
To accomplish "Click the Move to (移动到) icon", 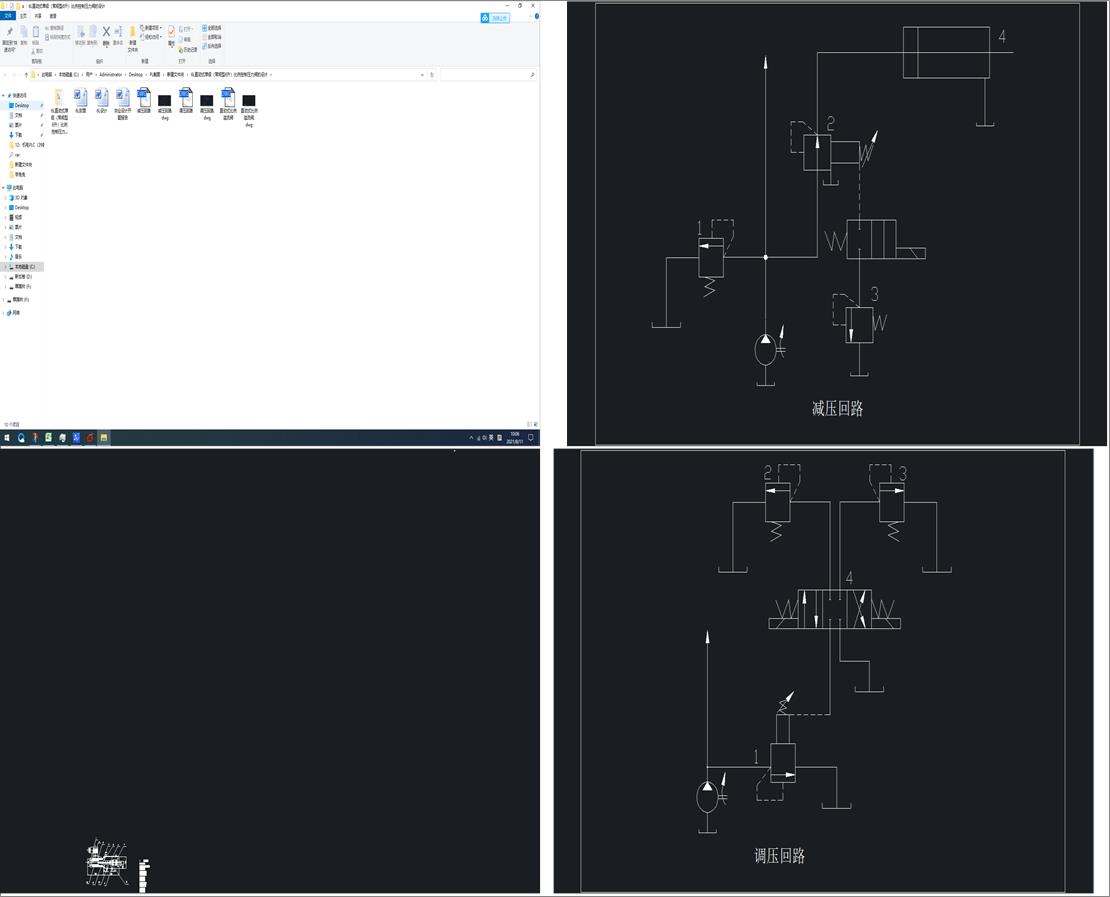I will tap(81, 35).
